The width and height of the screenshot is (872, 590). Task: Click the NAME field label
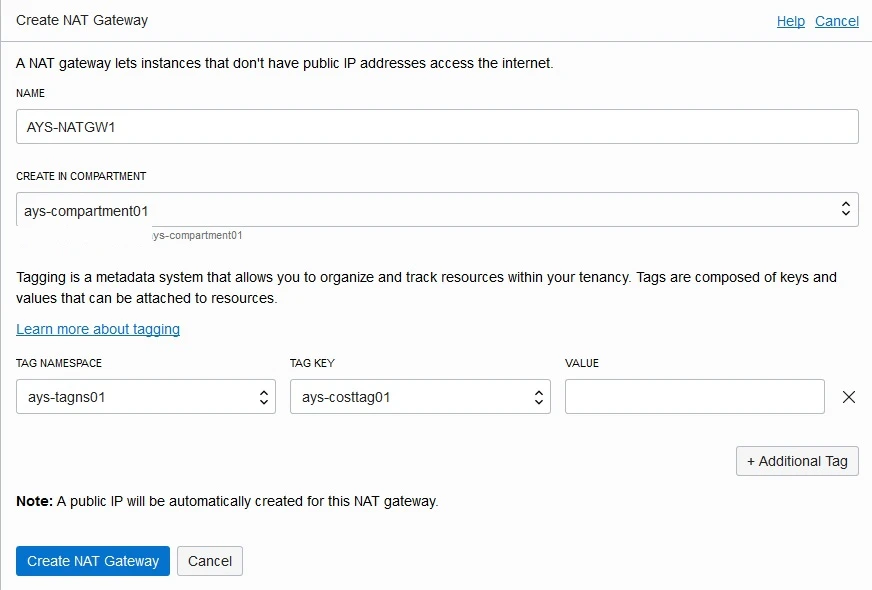[x=31, y=93]
